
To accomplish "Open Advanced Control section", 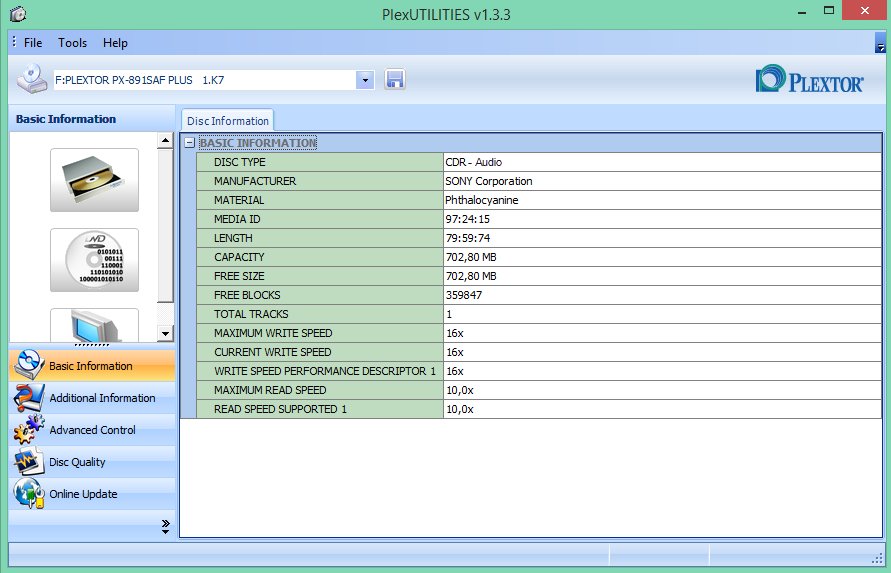I will click(x=92, y=430).
